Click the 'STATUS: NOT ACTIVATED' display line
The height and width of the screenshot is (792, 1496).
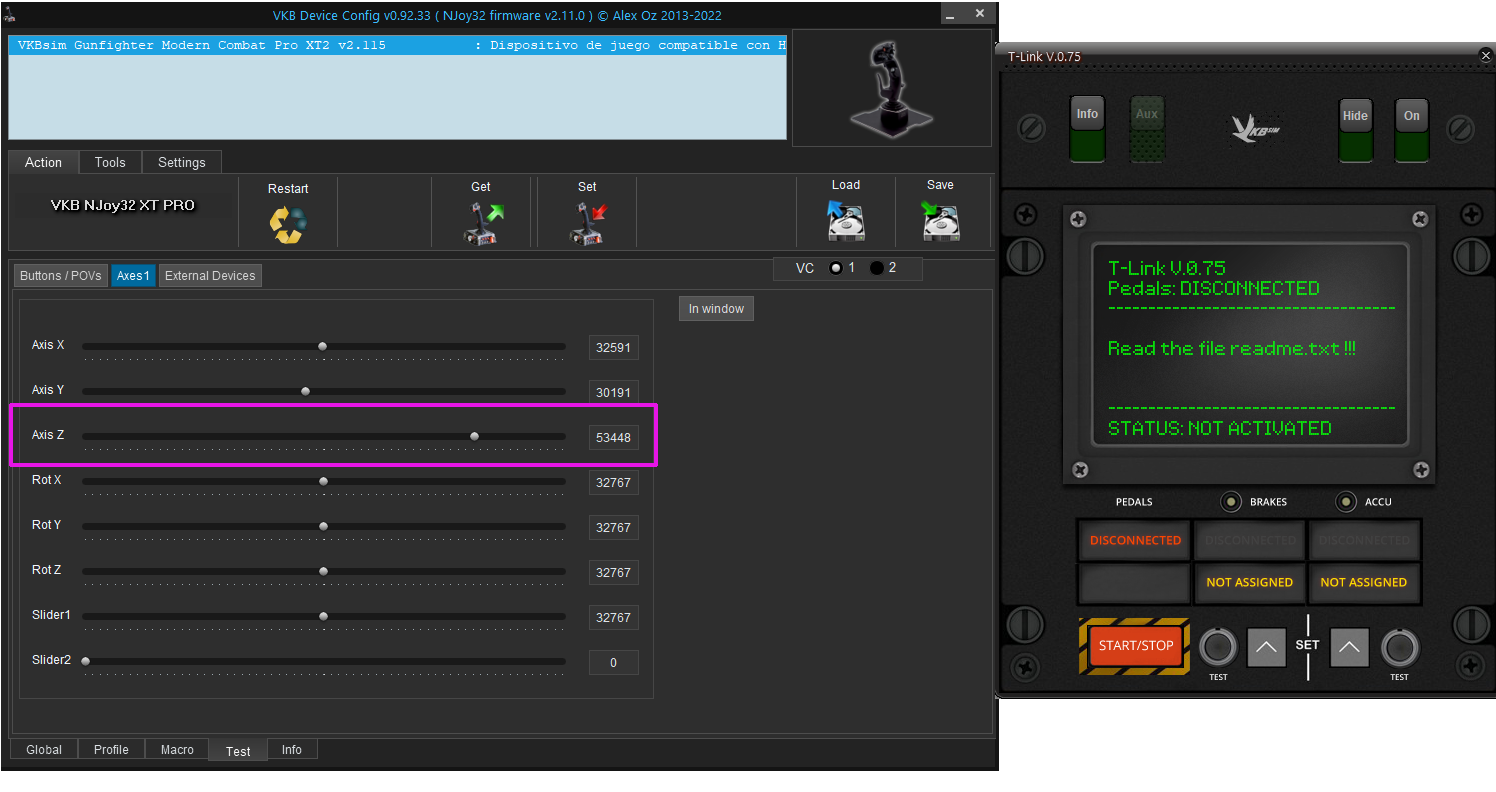tap(1220, 428)
